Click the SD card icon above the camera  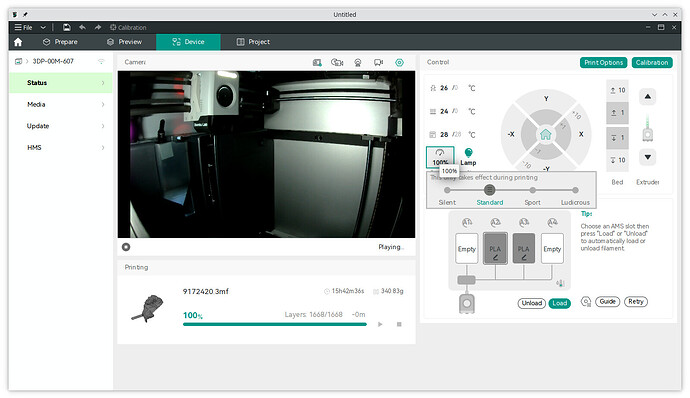(x=317, y=63)
